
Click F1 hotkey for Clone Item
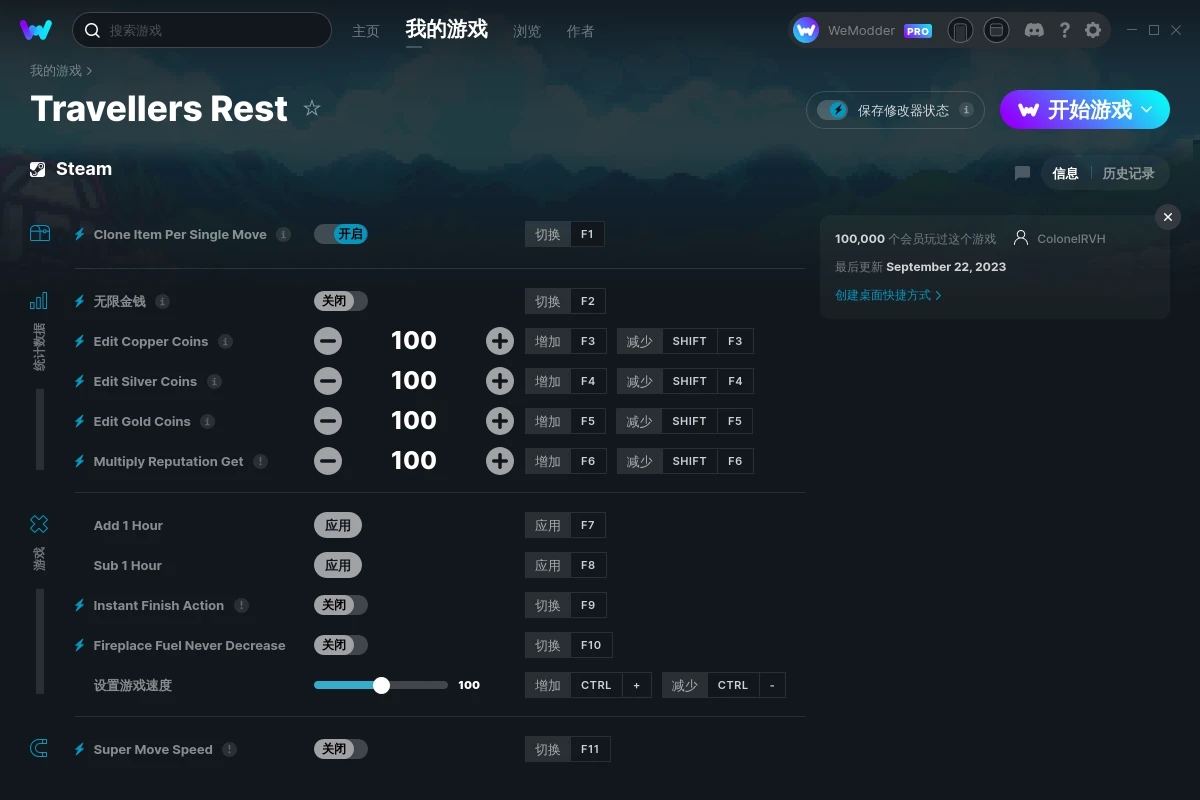587,234
